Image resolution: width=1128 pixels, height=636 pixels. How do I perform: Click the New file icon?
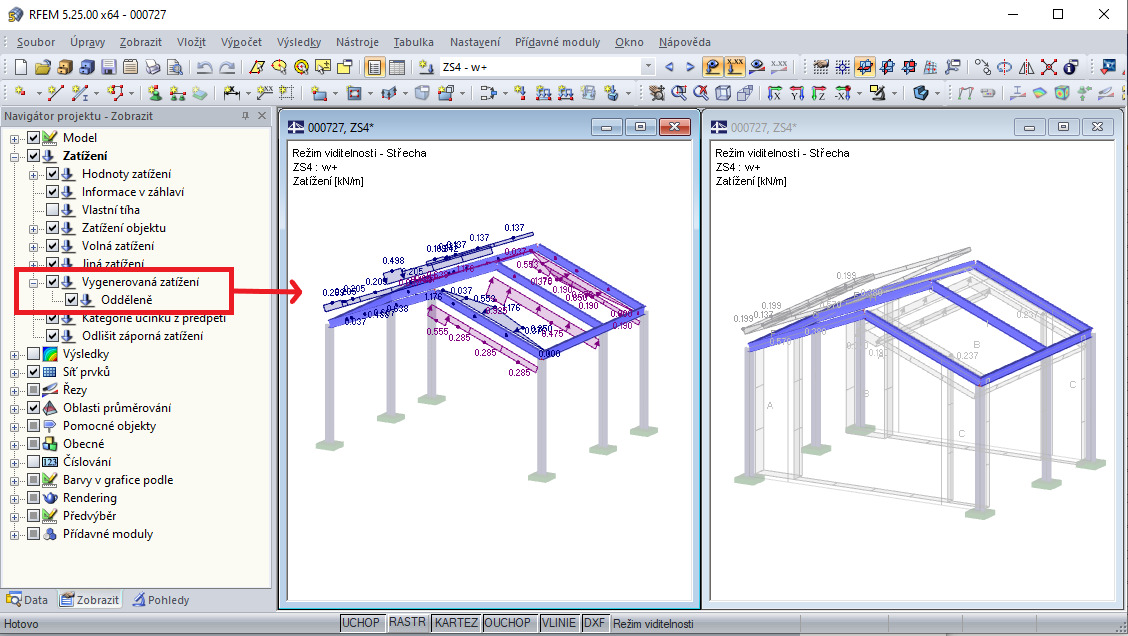21,67
